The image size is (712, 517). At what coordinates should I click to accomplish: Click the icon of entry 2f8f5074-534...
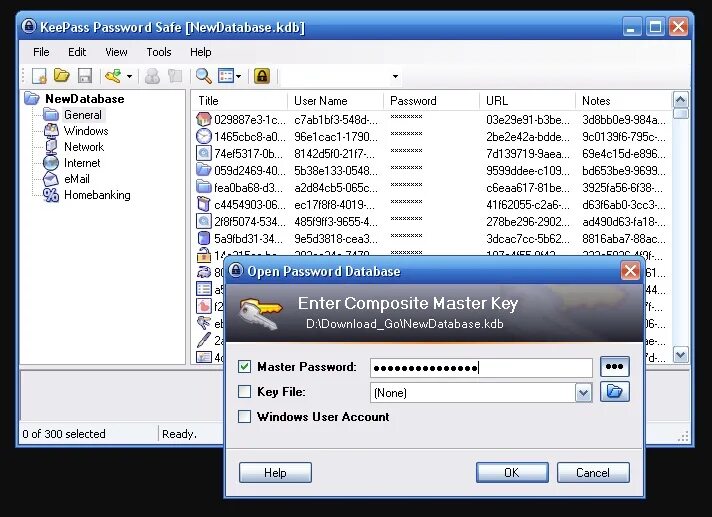tap(204, 222)
